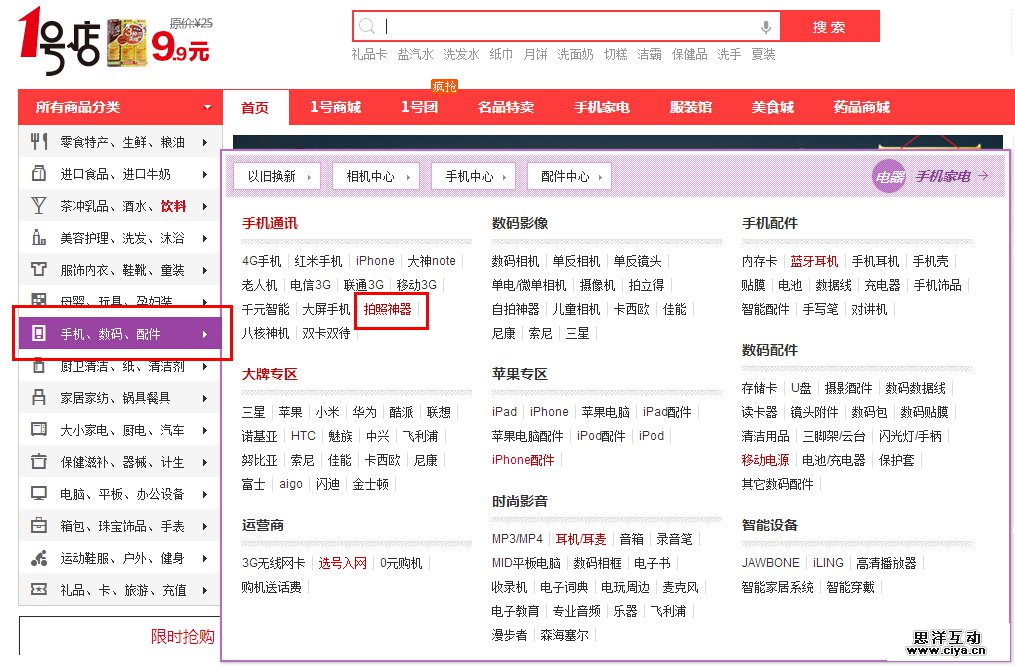The width and height of the screenshot is (1015, 666).
Task: Click the 苹果电脑 link
Action: tap(605, 412)
